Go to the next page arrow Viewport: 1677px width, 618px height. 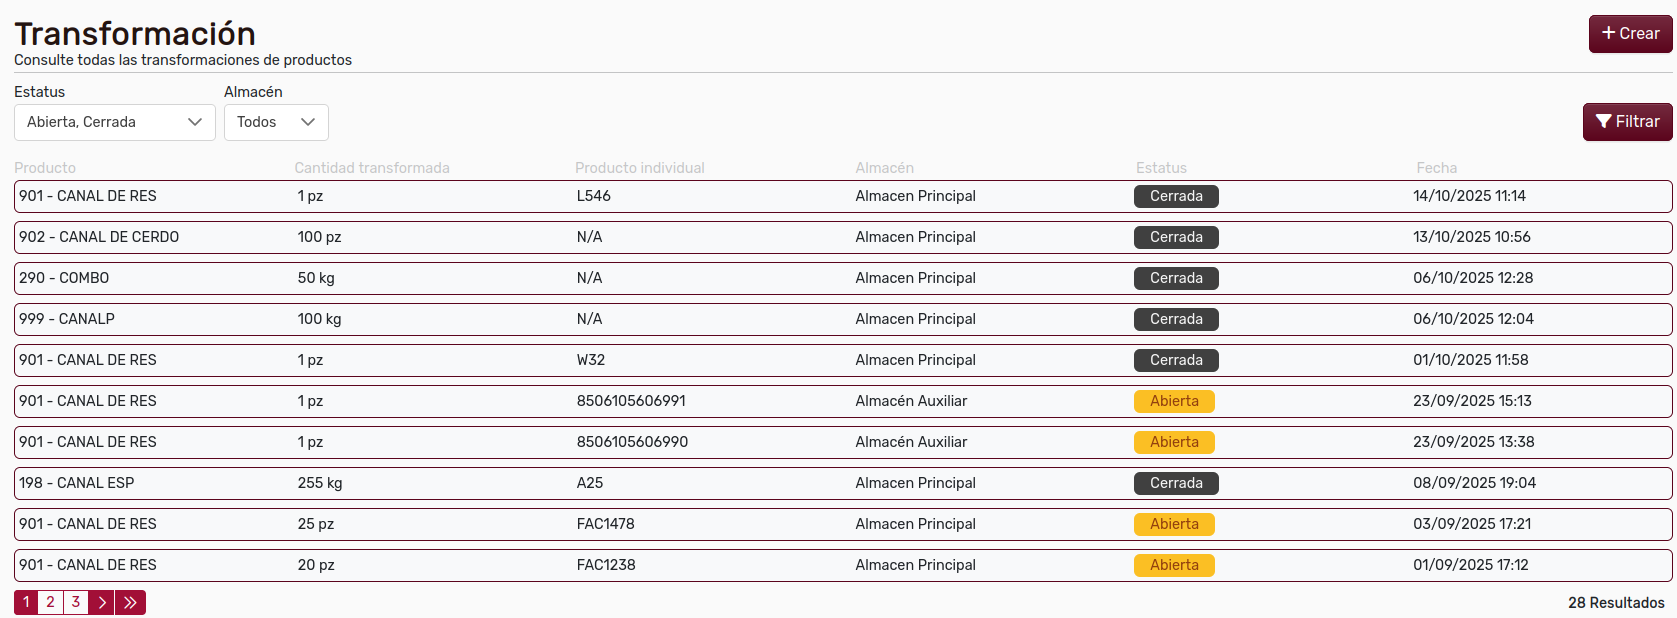pyautogui.click(x=101, y=602)
